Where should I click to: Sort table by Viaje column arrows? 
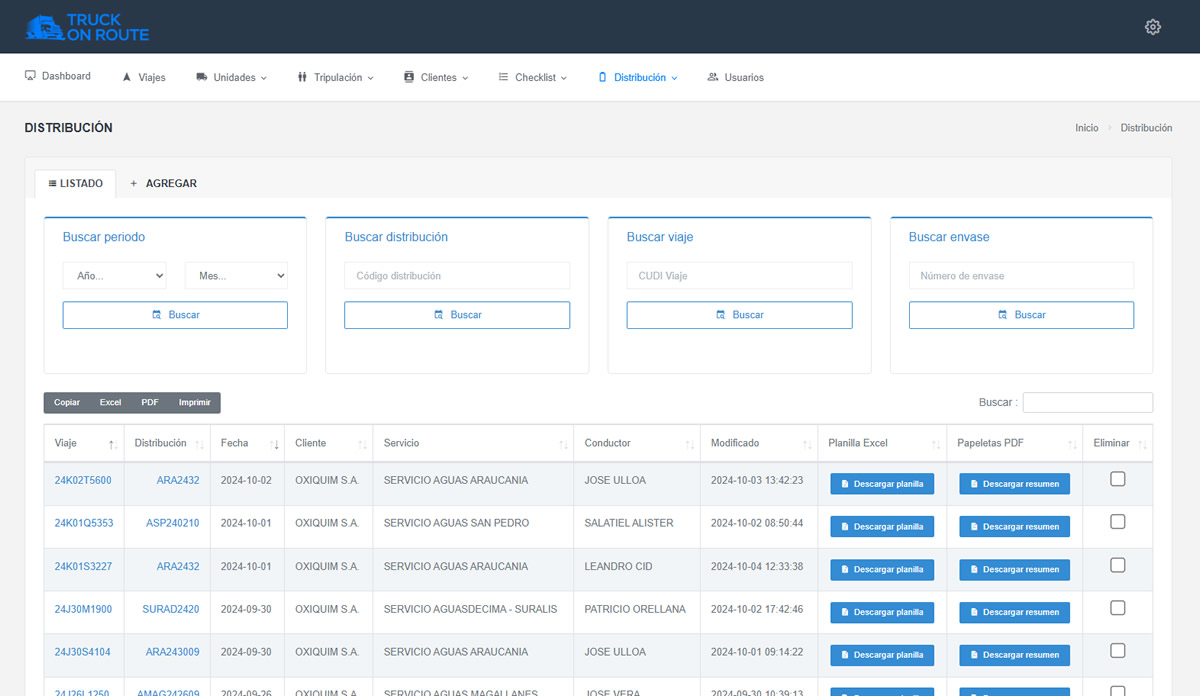pyautogui.click(x=113, y=444)
